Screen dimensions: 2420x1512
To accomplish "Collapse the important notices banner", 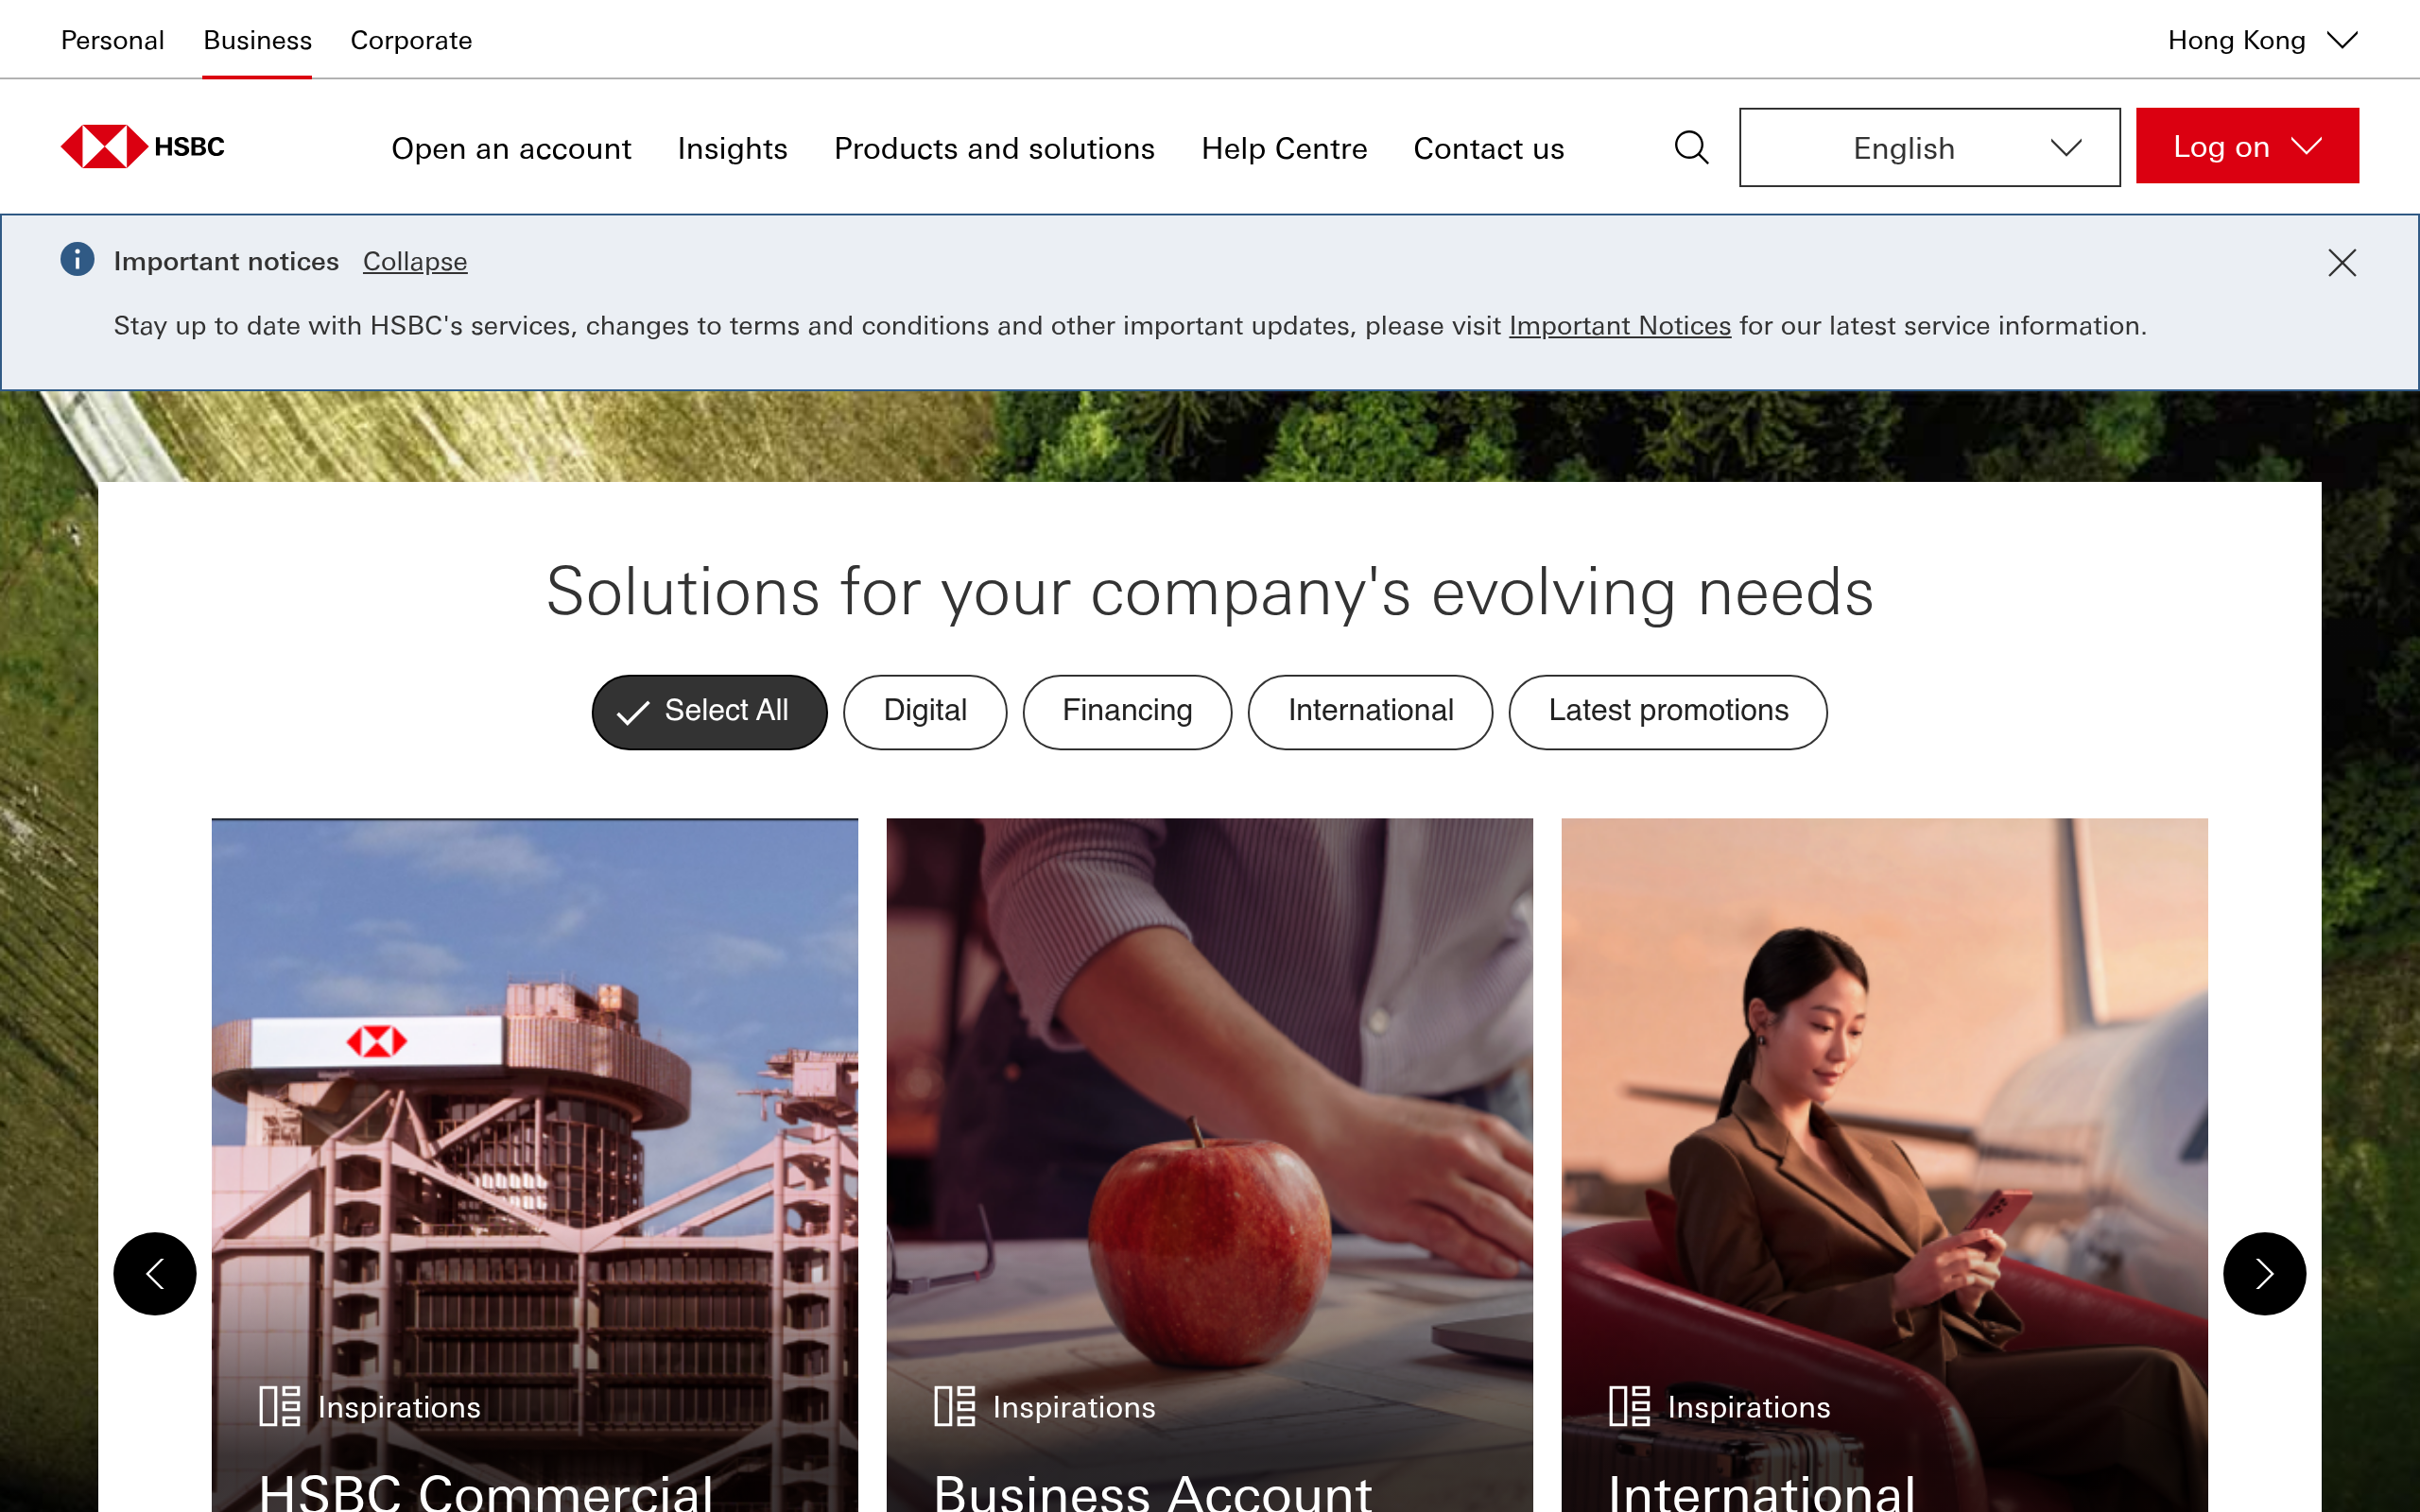I will tap(415, 261).
